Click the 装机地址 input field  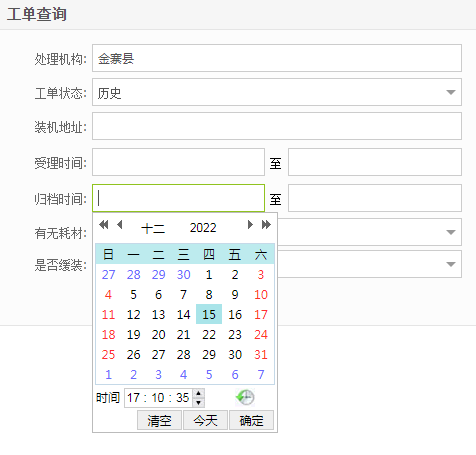(x=277, y=126)
